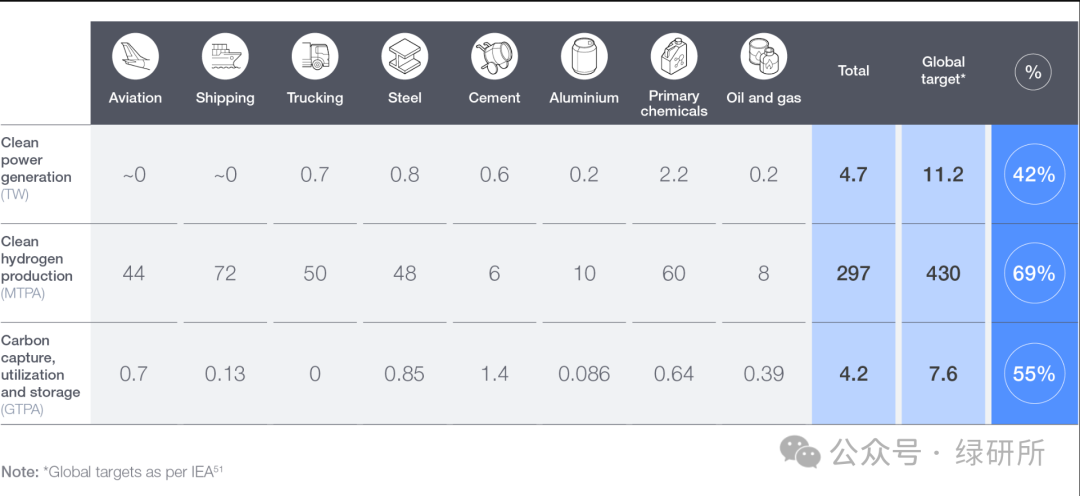Select the 55% carbon capture circle
The width and height of the screenshot is (1080, 496).
1033,374
